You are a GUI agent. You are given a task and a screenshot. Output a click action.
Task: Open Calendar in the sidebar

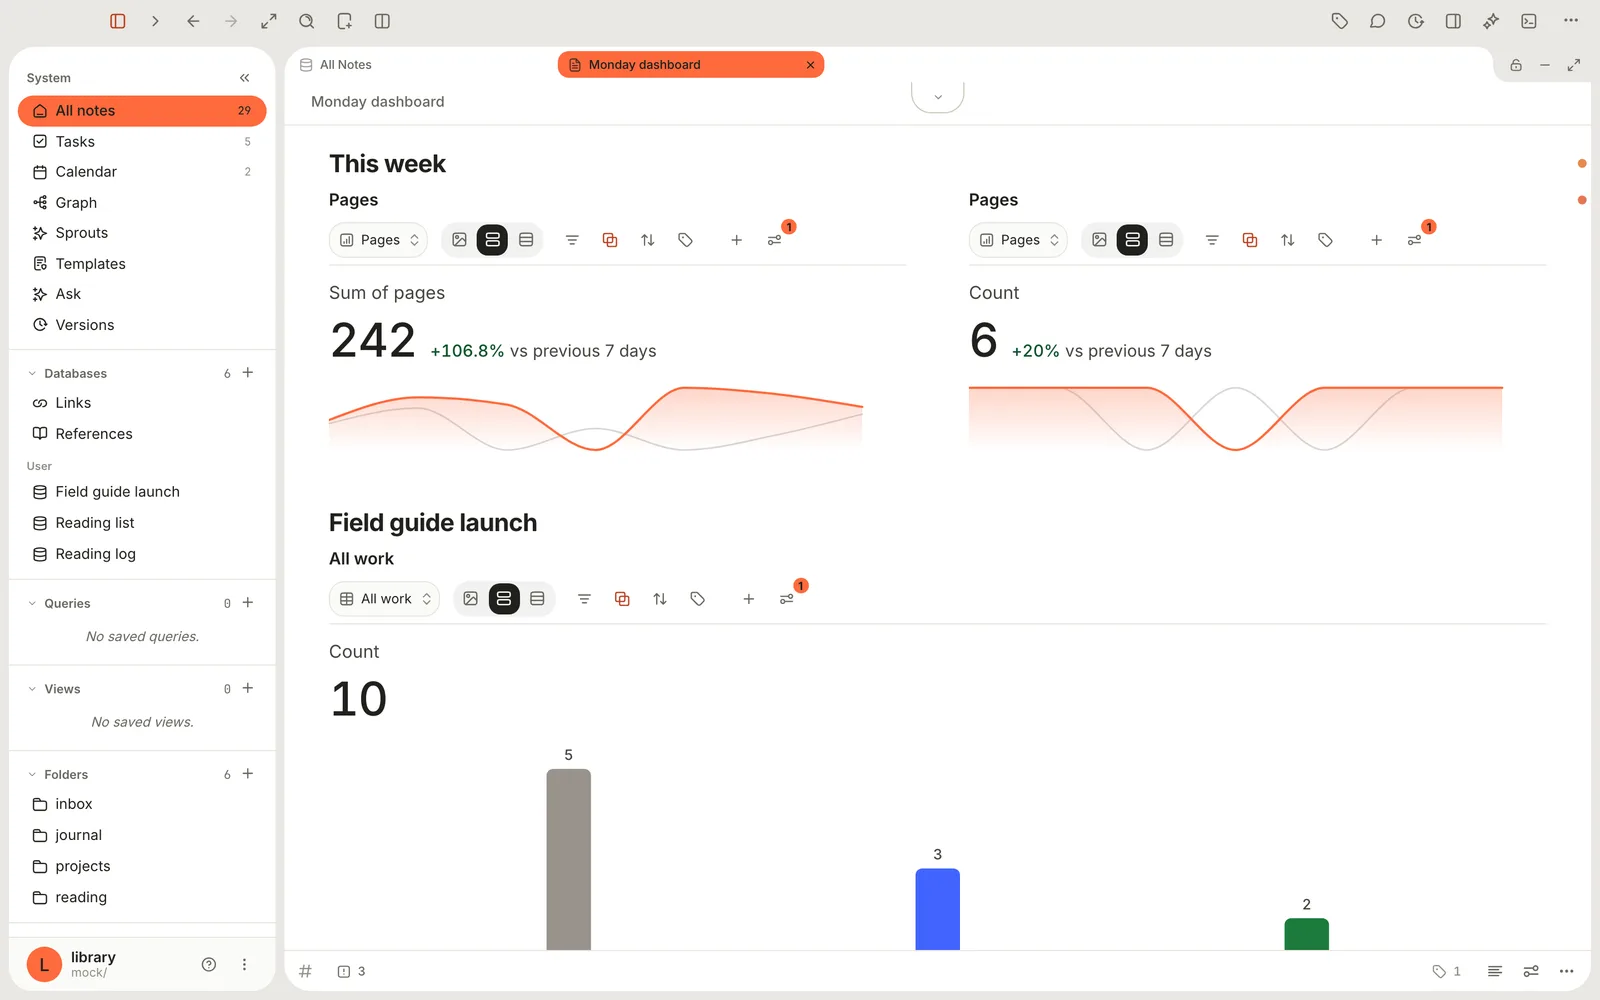[x=142, y=172]
